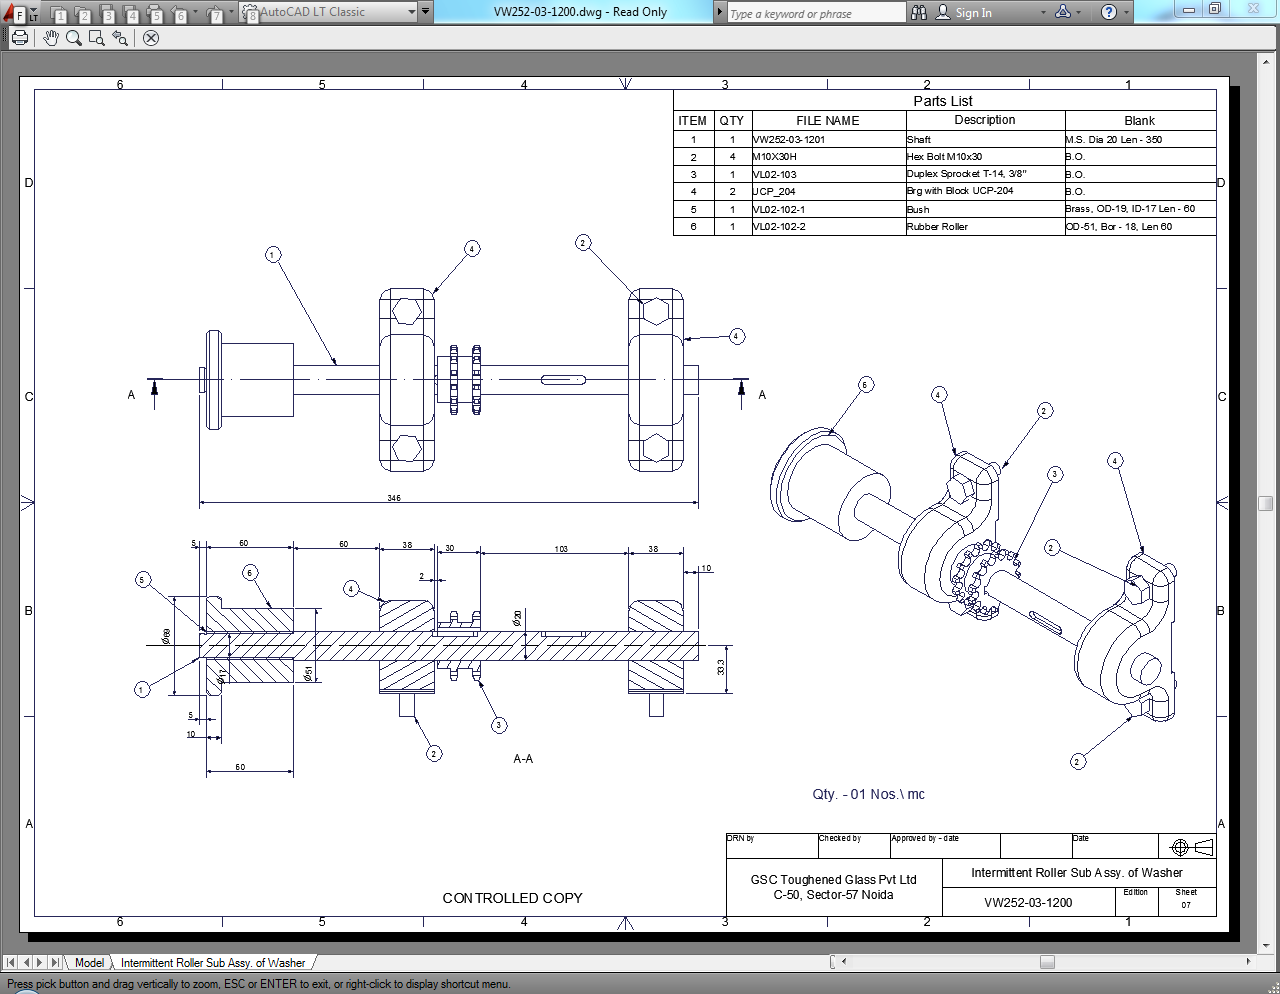
Task: Jump to last layout tab arrow
Action: pyautogui.click(x=55, y=962)
